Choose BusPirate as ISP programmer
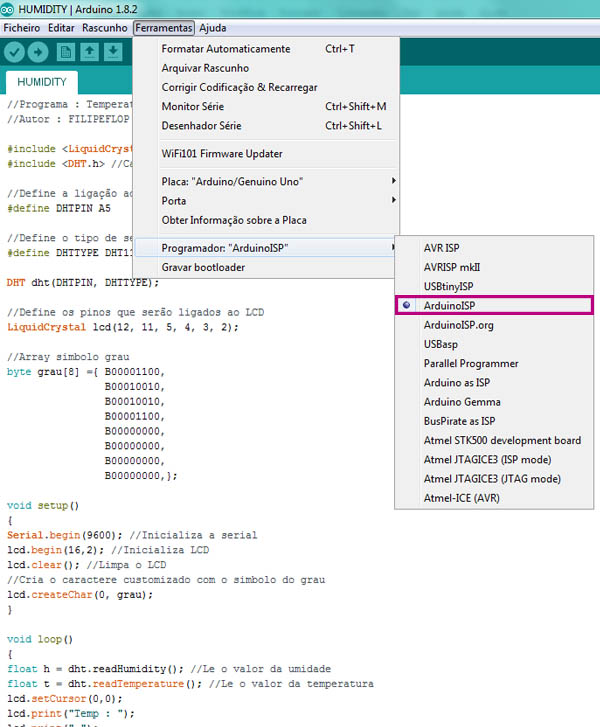The height and width of the screenshot is (727, 600). point(494,421)
